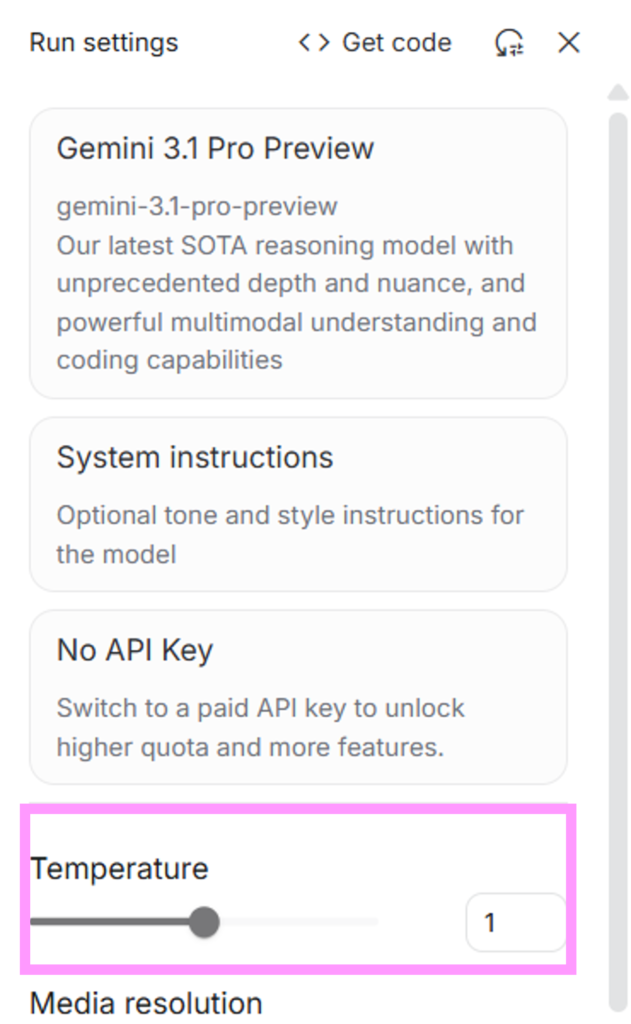Viewport: 631px width, 1024px height.
Task: Click the Temperature slider handle
Action: [x=205, y=922]
